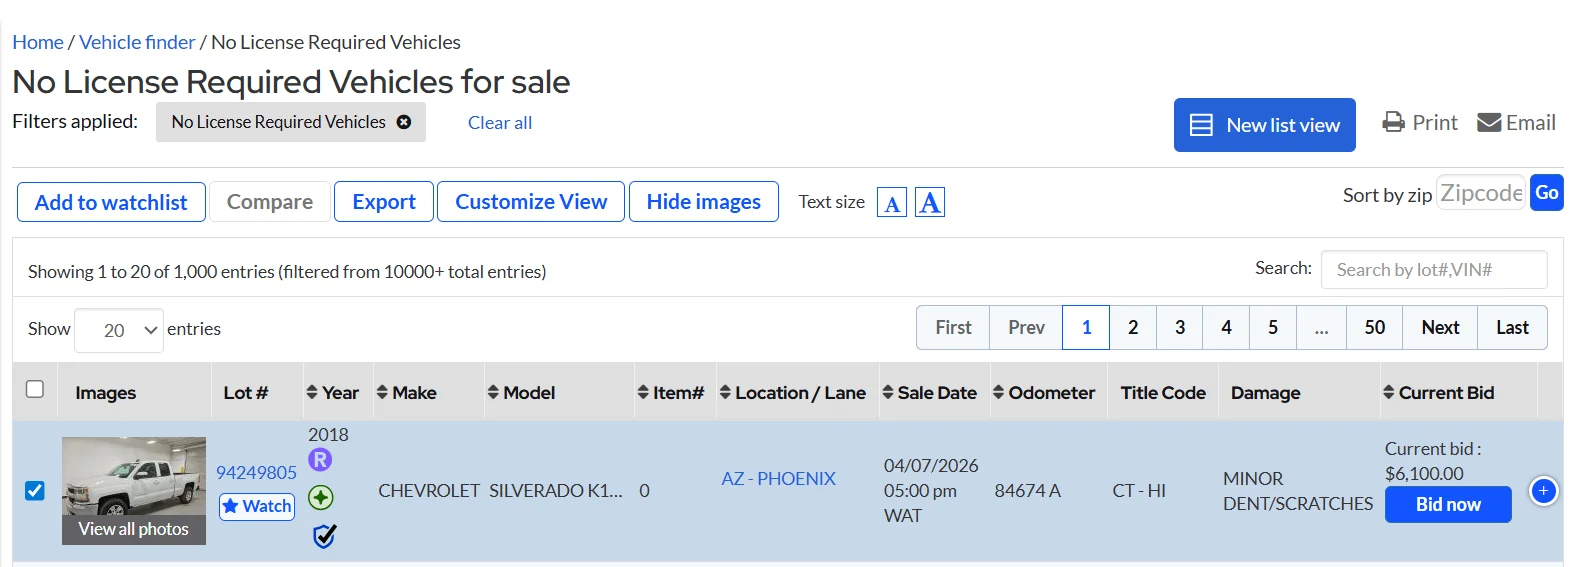Viewport: 1570px width, 567px height.
Task: Click Bid now for the Silverado
Action: pos(1448,505)
